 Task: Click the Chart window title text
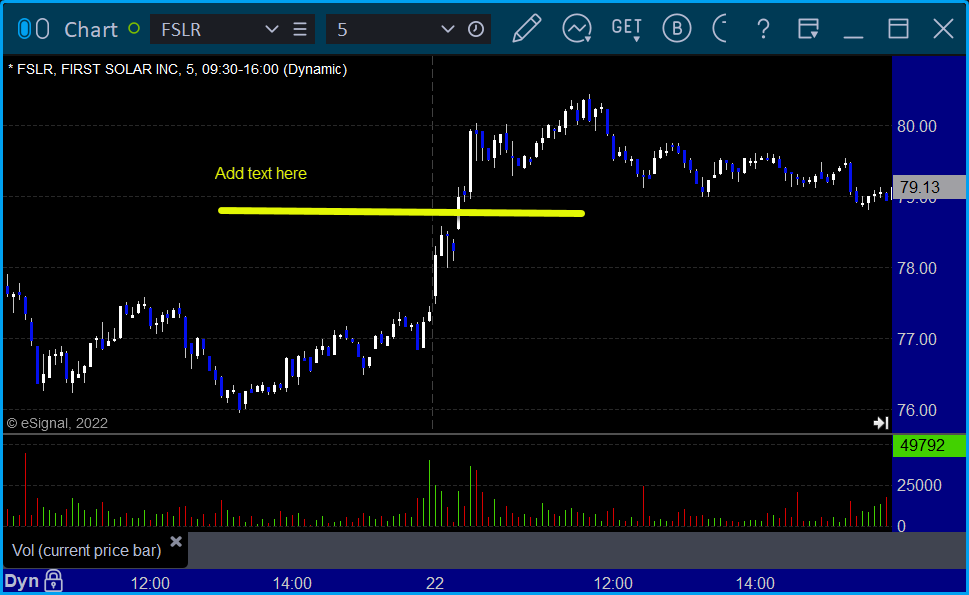91,29
